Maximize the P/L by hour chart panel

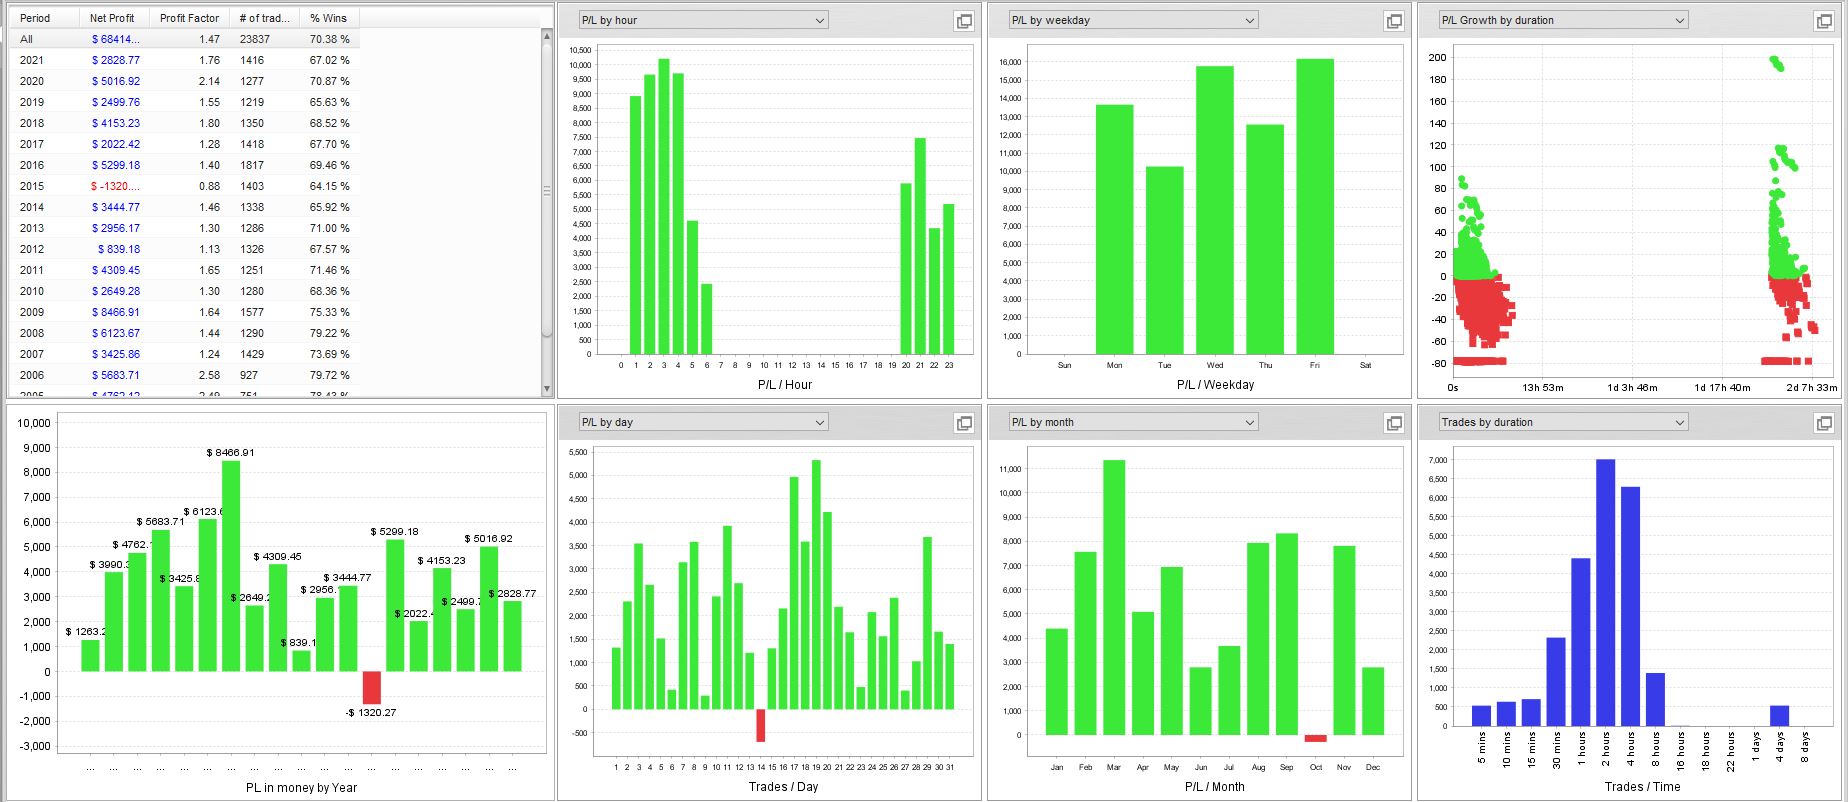pyautogui.click(x=964, y=21)
